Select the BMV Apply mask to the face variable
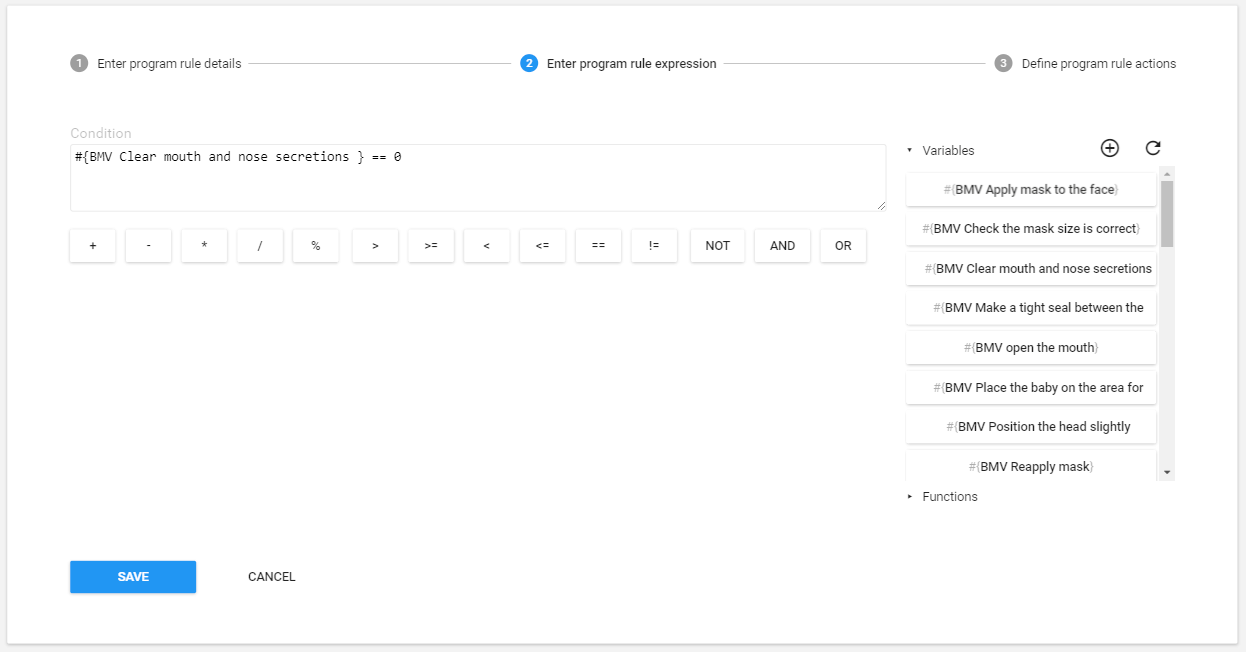The height and width of the screenshot is (652, 1246). 1031,190
